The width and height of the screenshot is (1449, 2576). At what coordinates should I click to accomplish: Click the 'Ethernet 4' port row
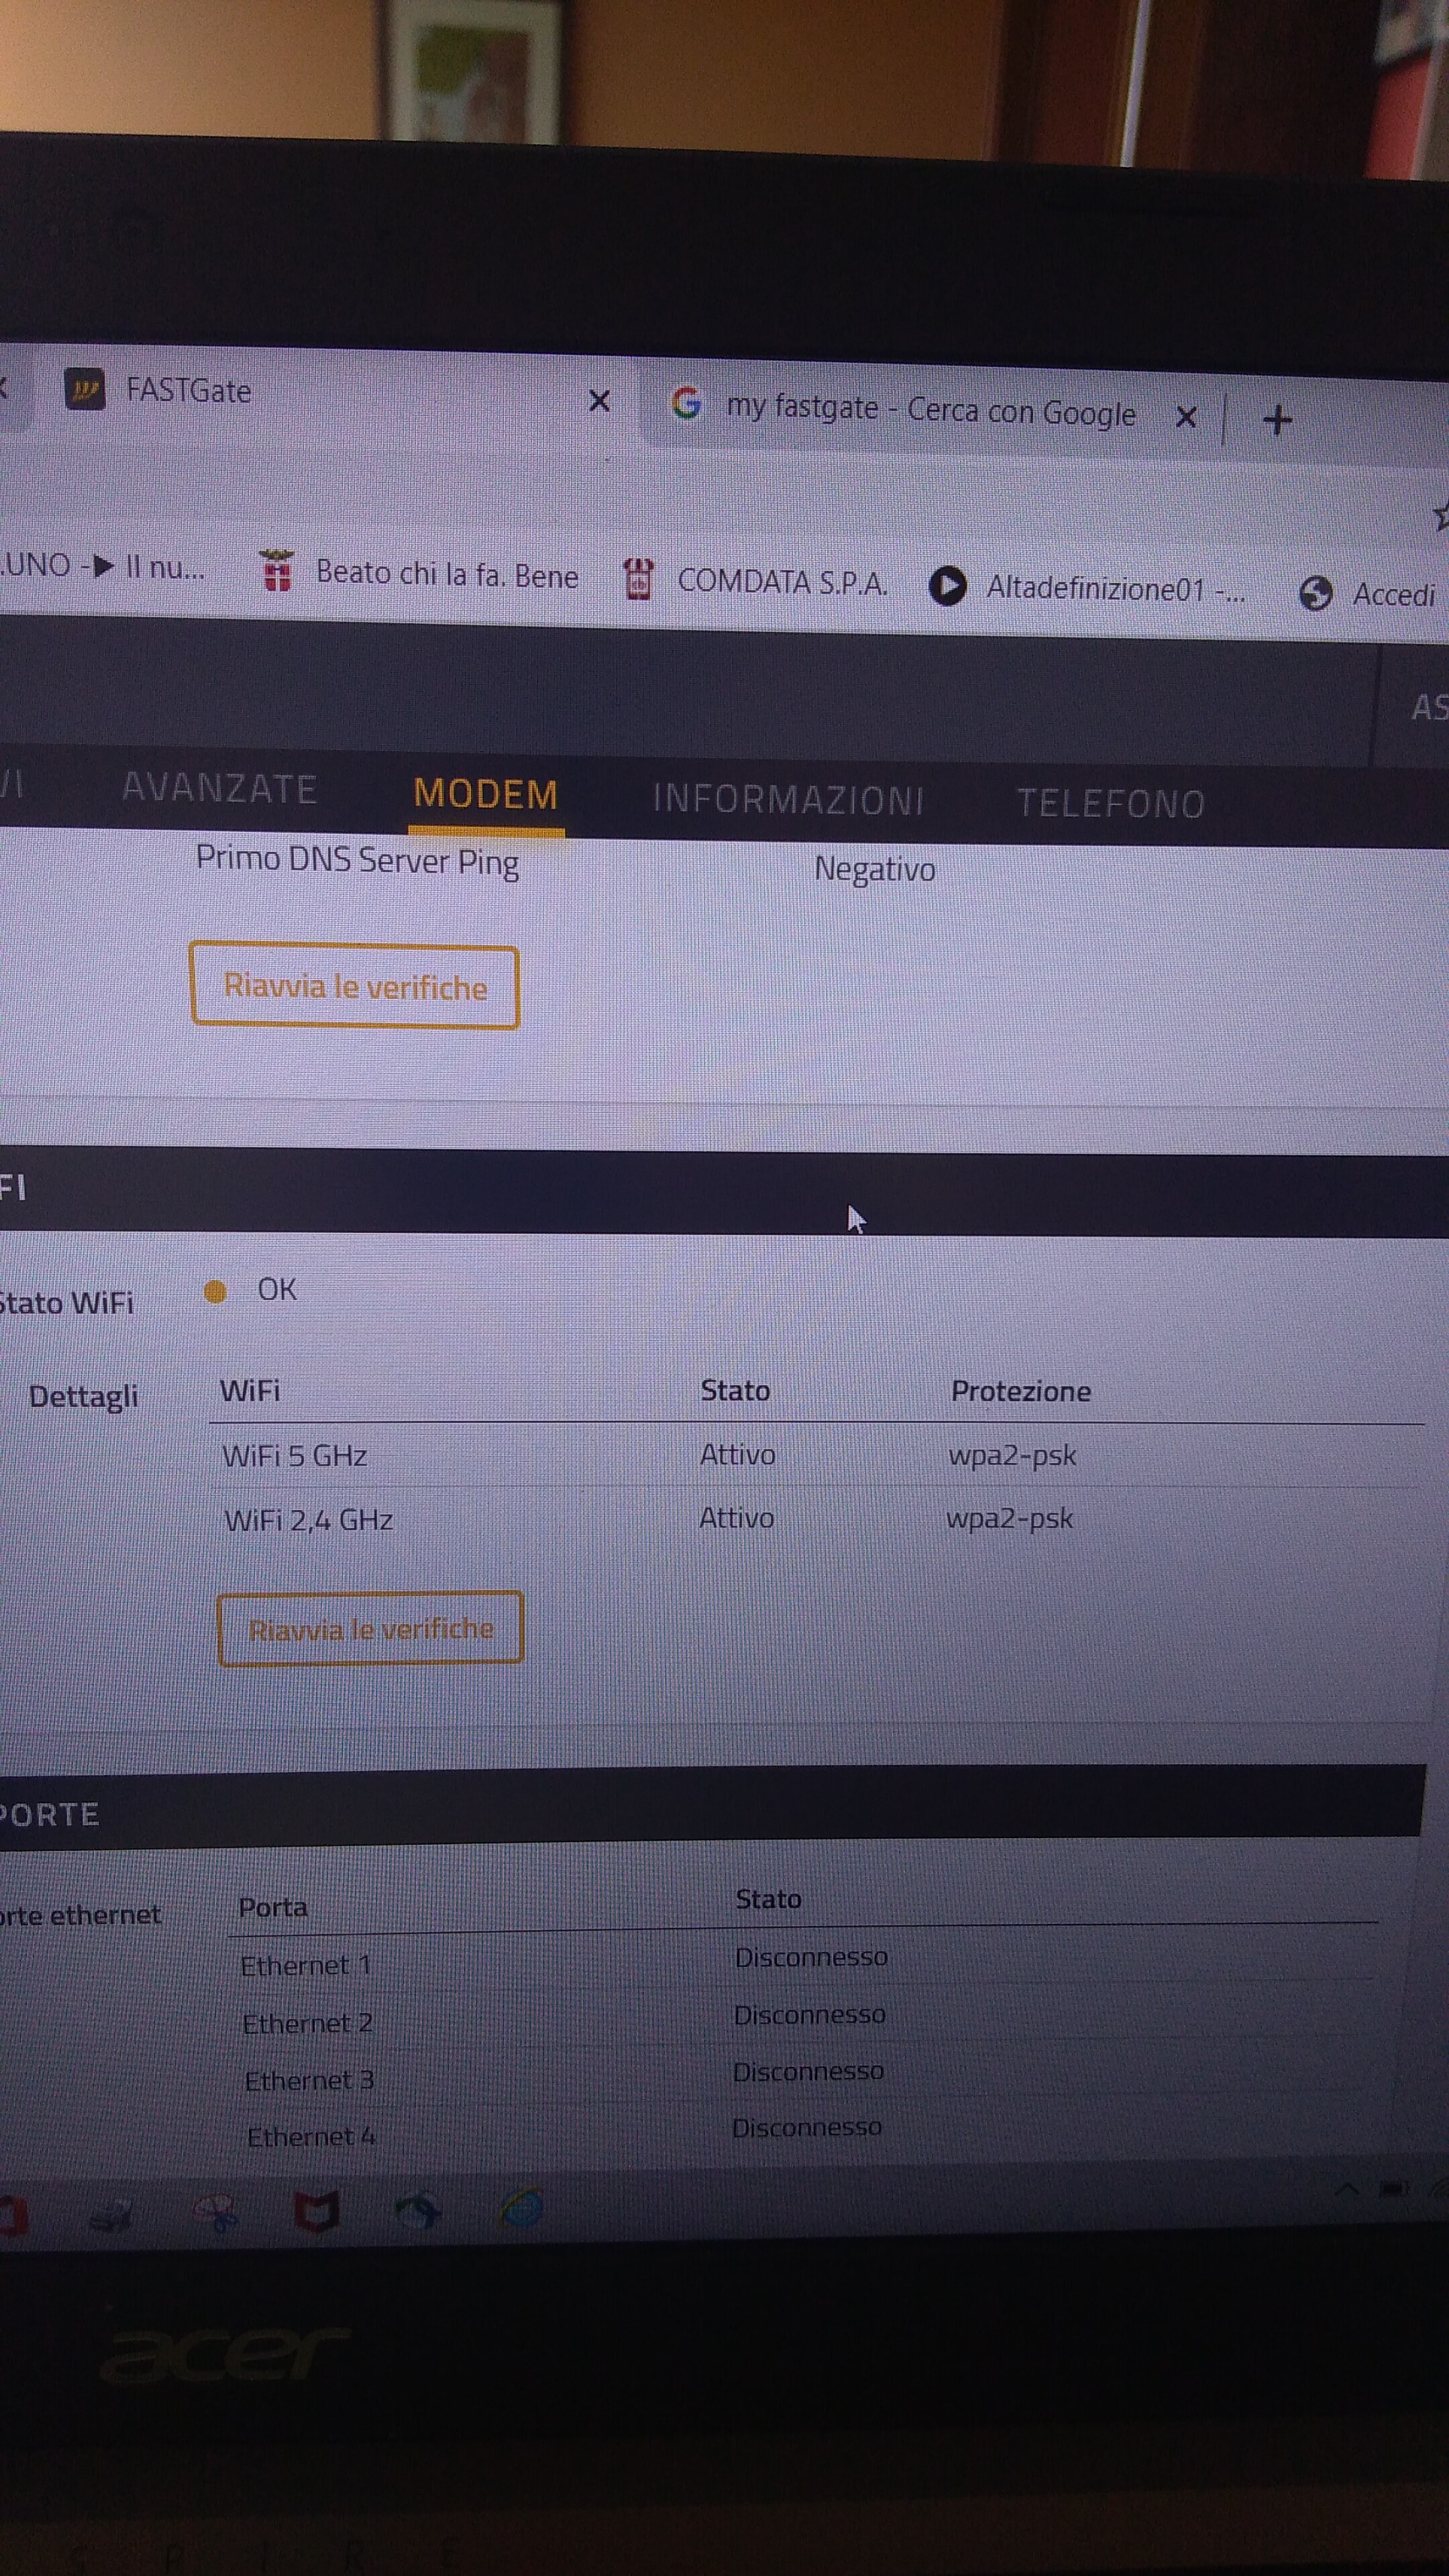(312, 2137)
